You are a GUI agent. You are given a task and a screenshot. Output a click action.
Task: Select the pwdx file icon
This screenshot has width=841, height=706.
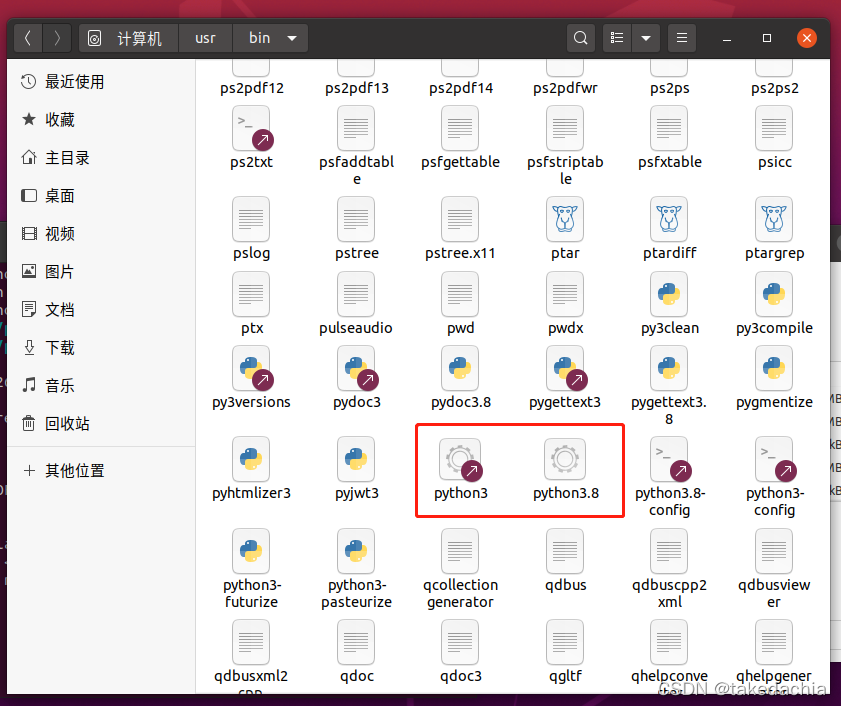(x=565, y=294)
